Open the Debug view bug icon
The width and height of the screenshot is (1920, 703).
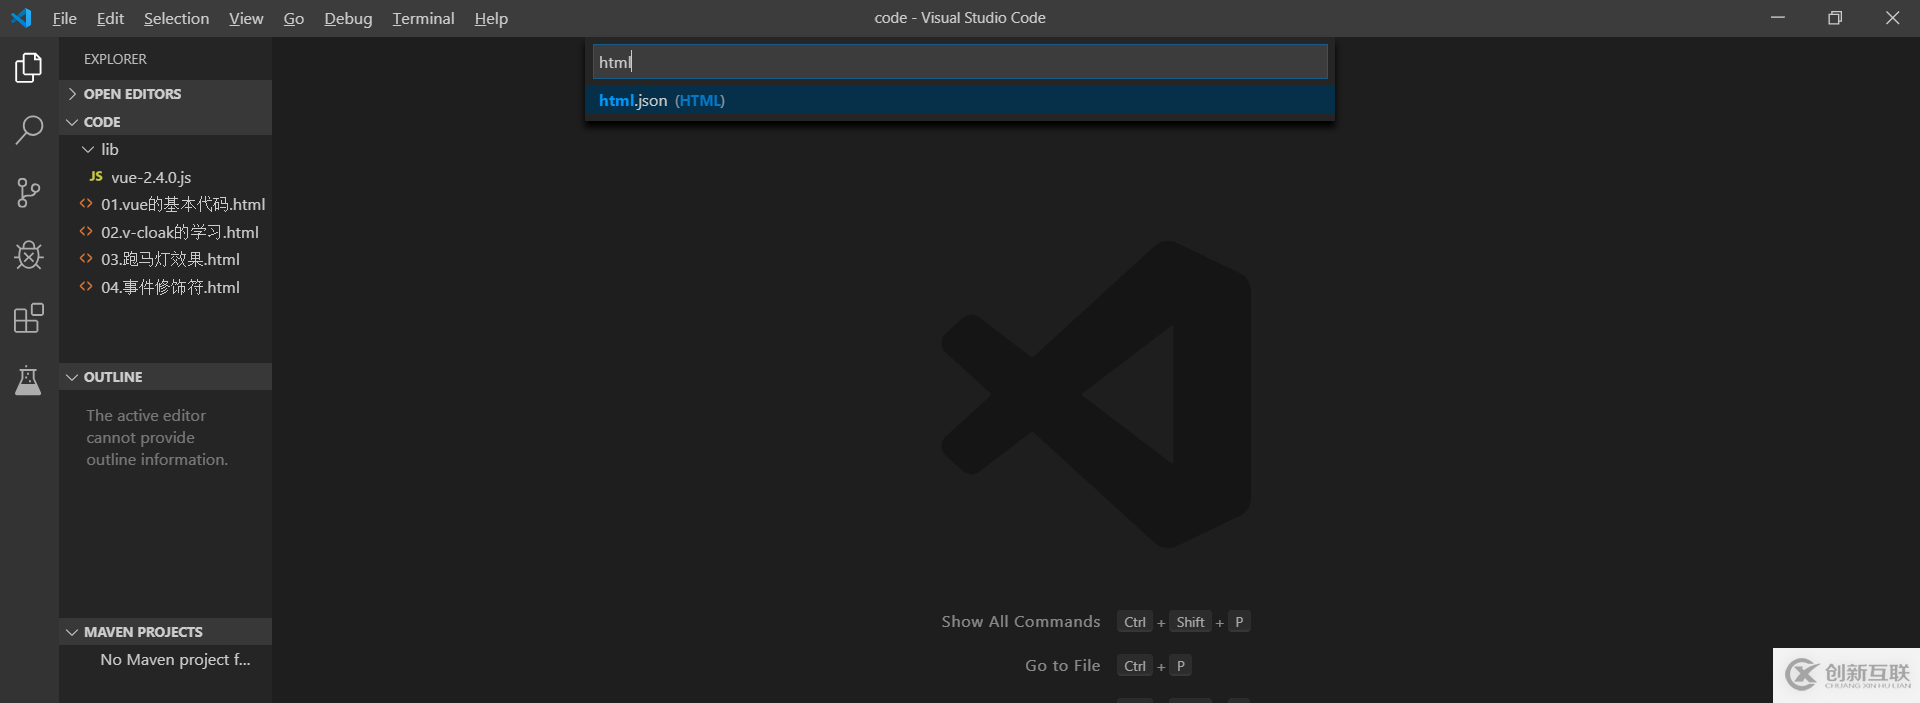point(29,255)
